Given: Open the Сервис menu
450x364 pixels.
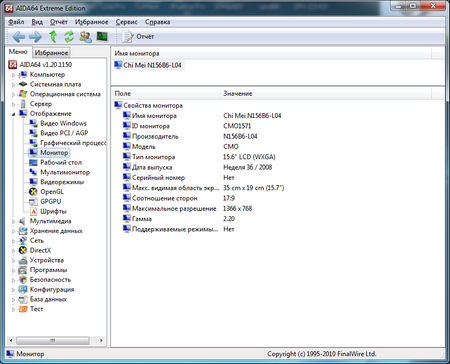Looking at the screenshot, I should pyautogui.click(x=127, y=22).
